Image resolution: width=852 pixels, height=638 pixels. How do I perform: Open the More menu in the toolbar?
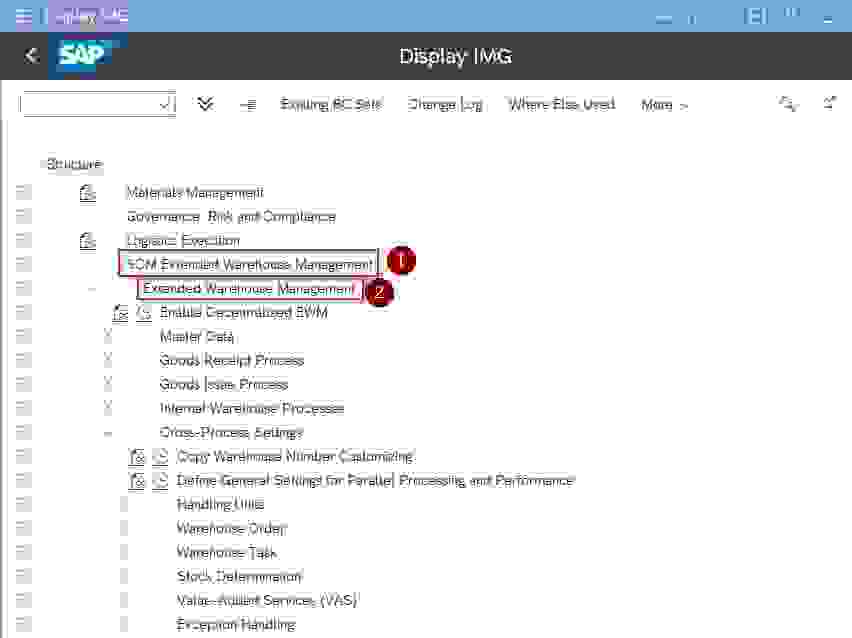[x=662, y=104]
